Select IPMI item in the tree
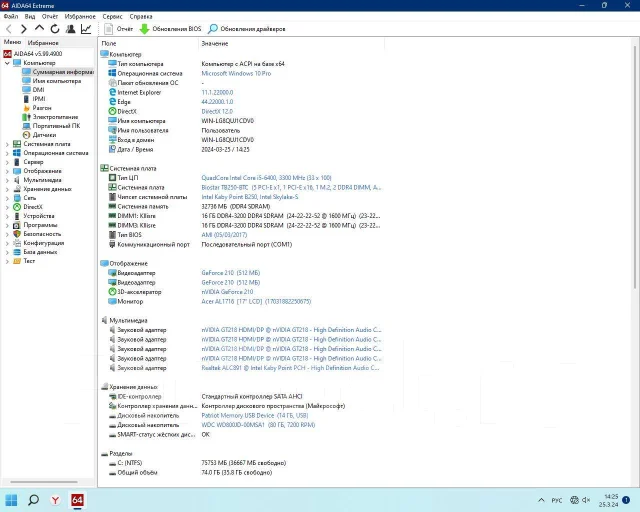Screen dimensions: 640x512 click(34, 99)
